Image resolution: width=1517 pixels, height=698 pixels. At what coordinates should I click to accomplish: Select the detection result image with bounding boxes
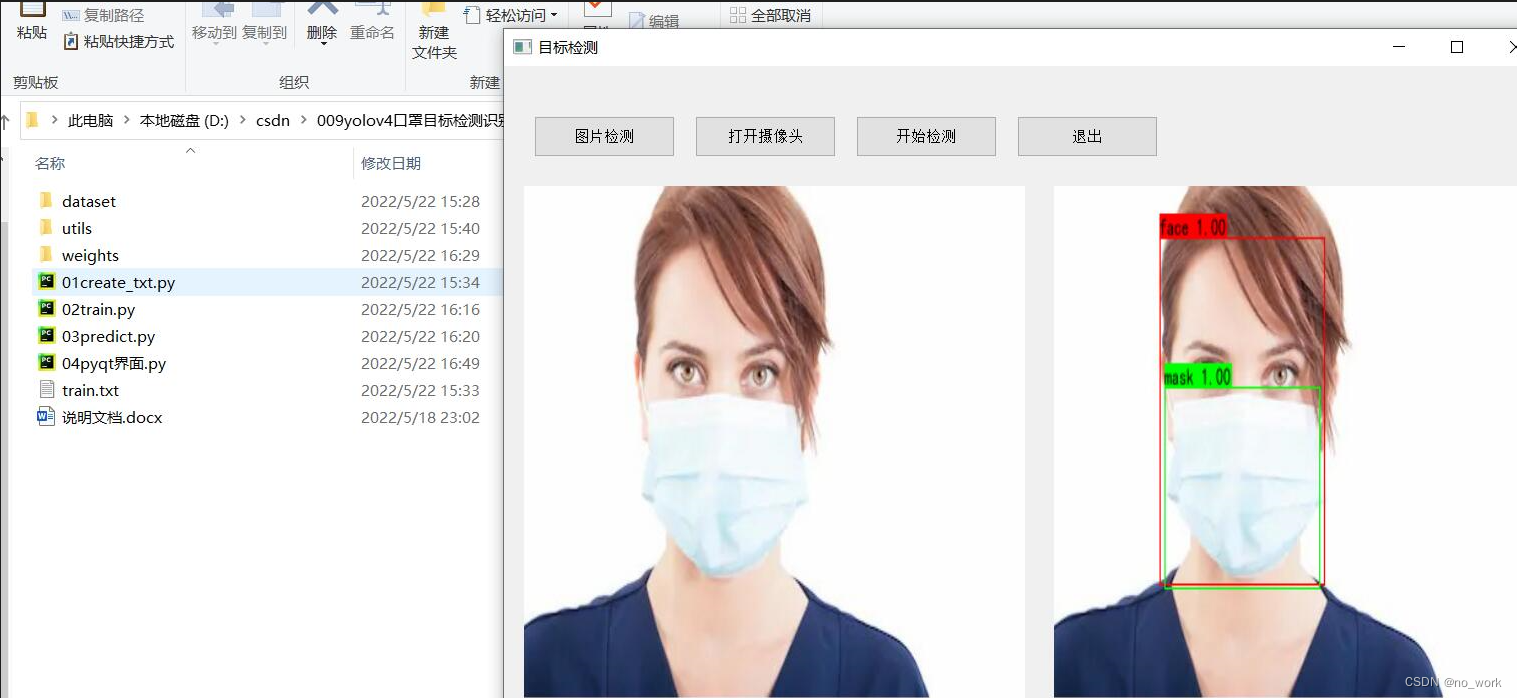tap(1285, 441)
